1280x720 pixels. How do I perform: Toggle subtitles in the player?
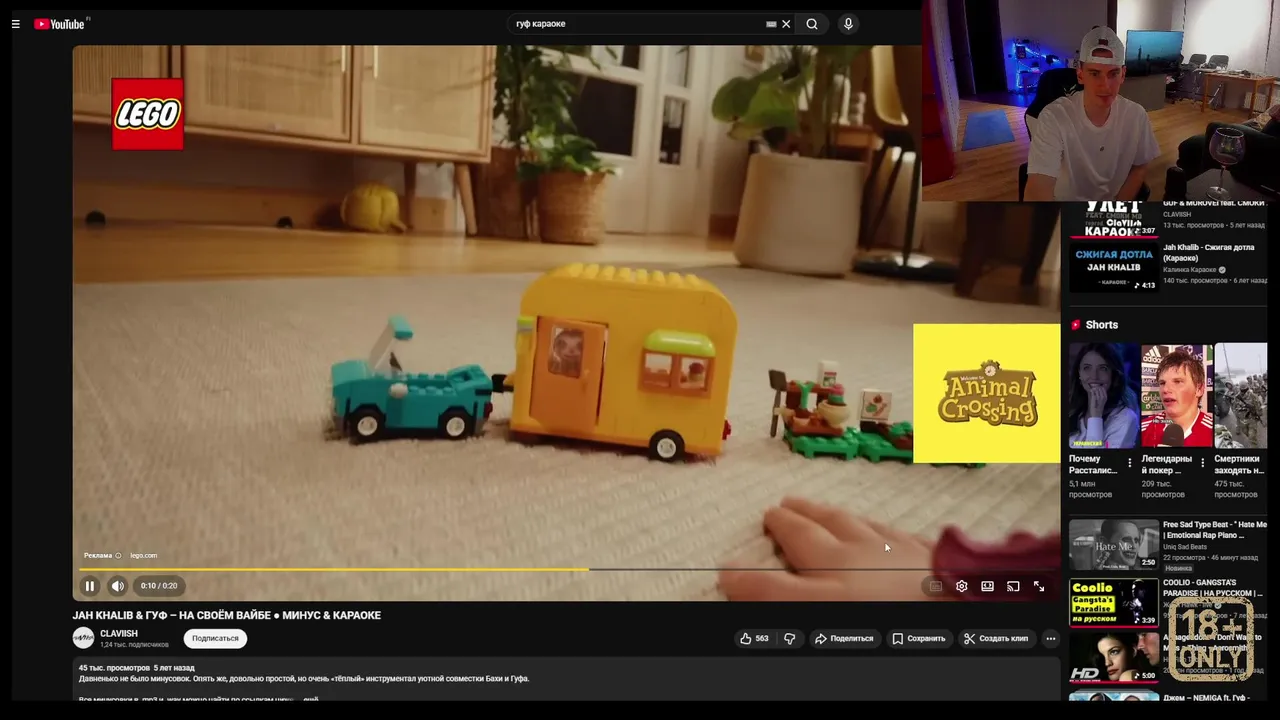click(x=936, y=586)
